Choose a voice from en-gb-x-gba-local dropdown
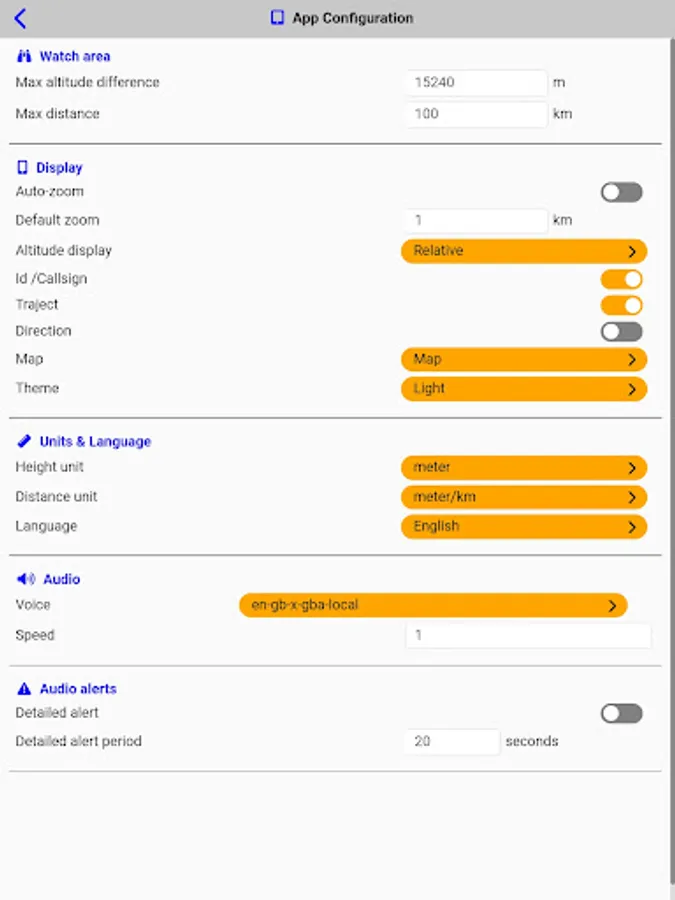The image size is (675, 900). 432,605
